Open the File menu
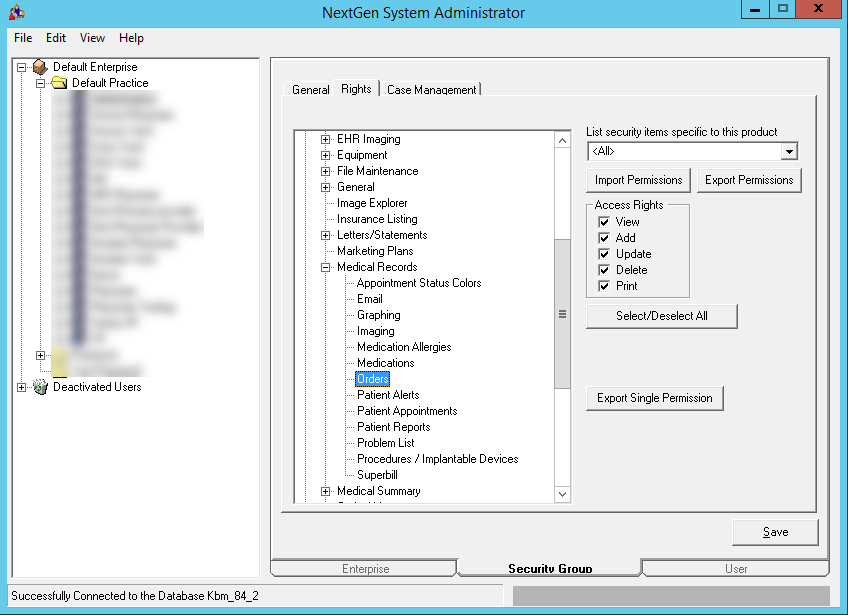This screenshot has width=848, height=615. click(x=23, y=38)
